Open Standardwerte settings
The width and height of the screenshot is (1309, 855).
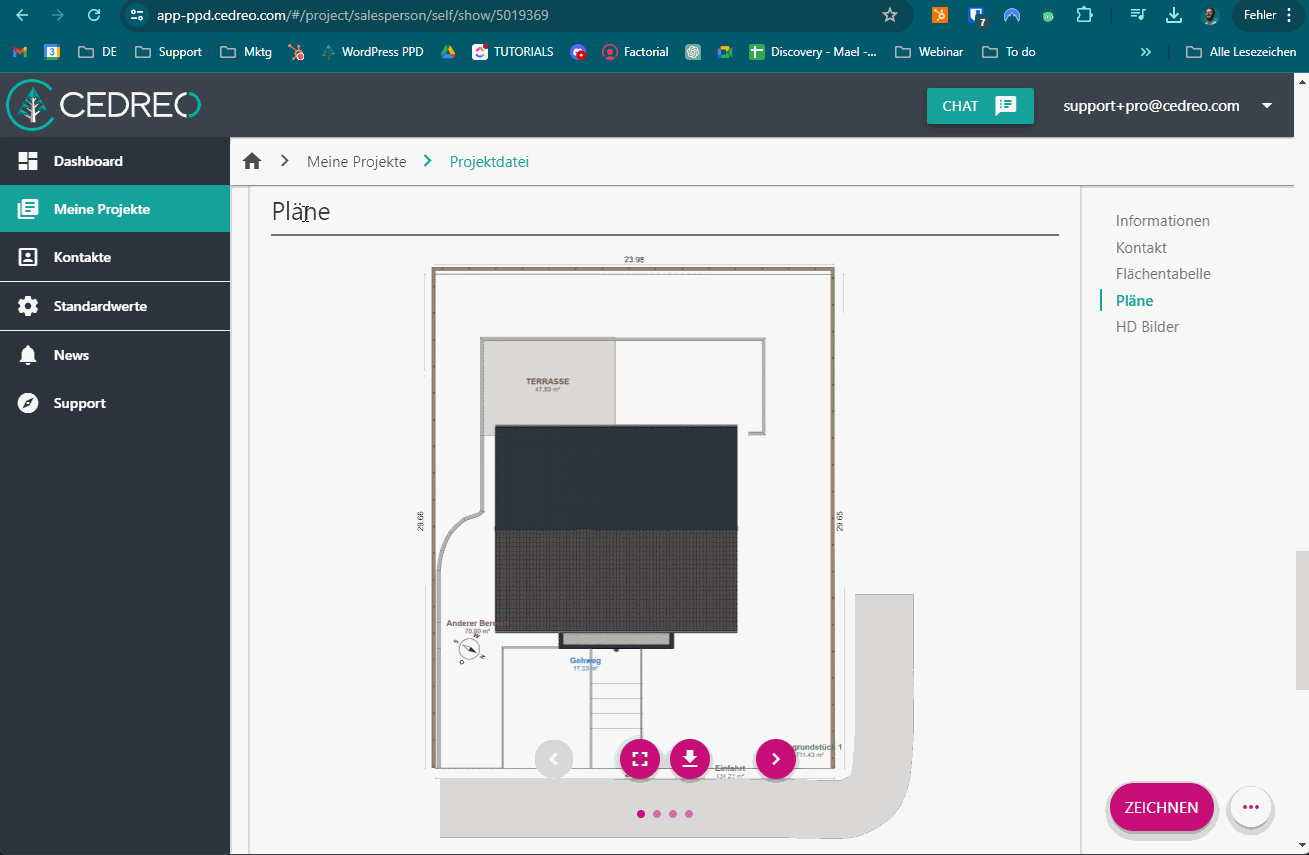tap(115, 306)
